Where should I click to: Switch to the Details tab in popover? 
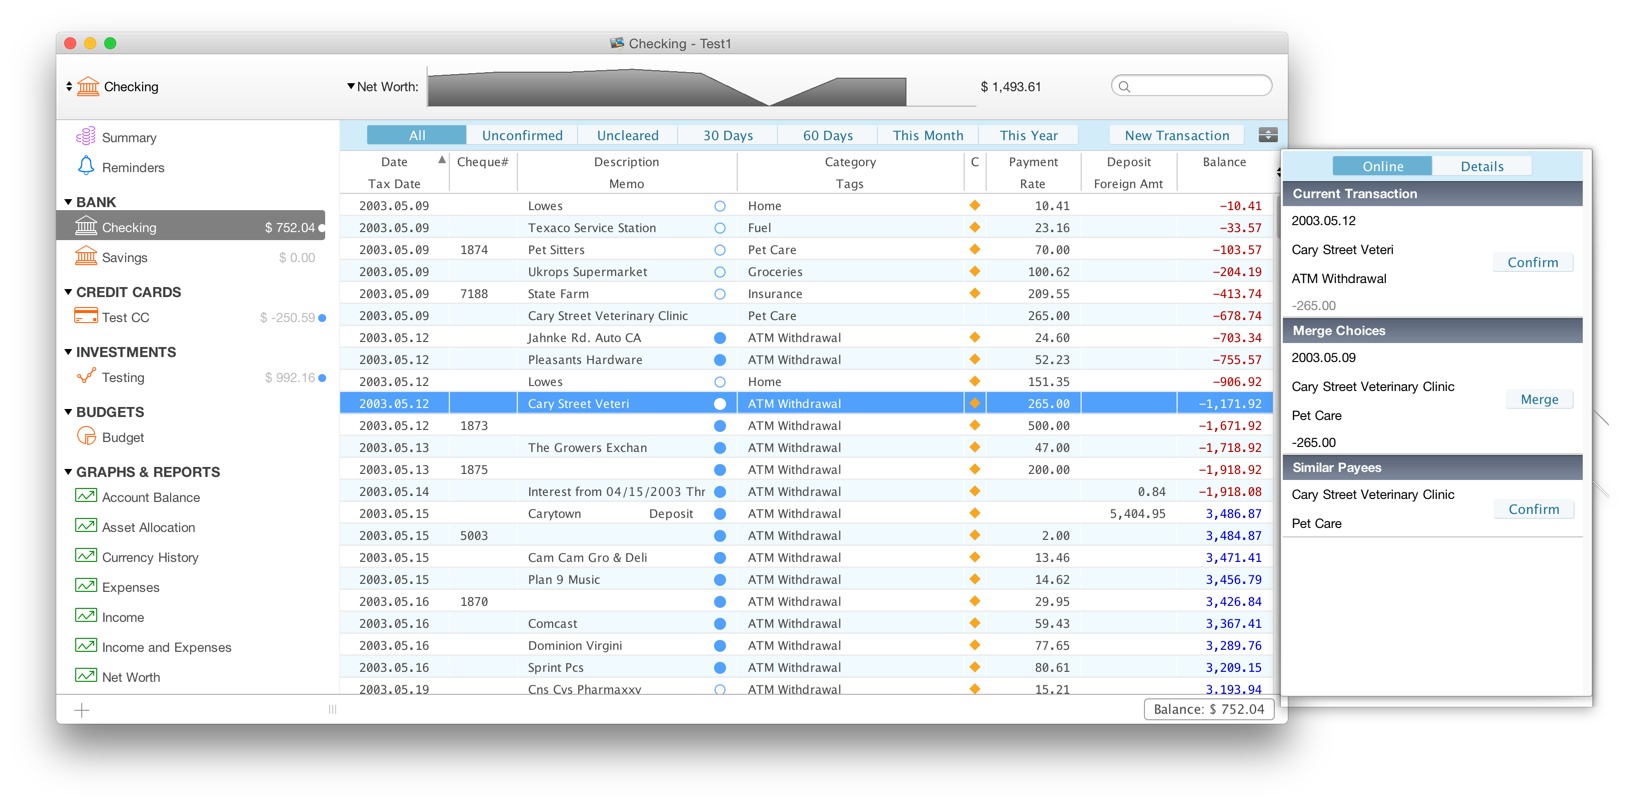coord(1481,166)
